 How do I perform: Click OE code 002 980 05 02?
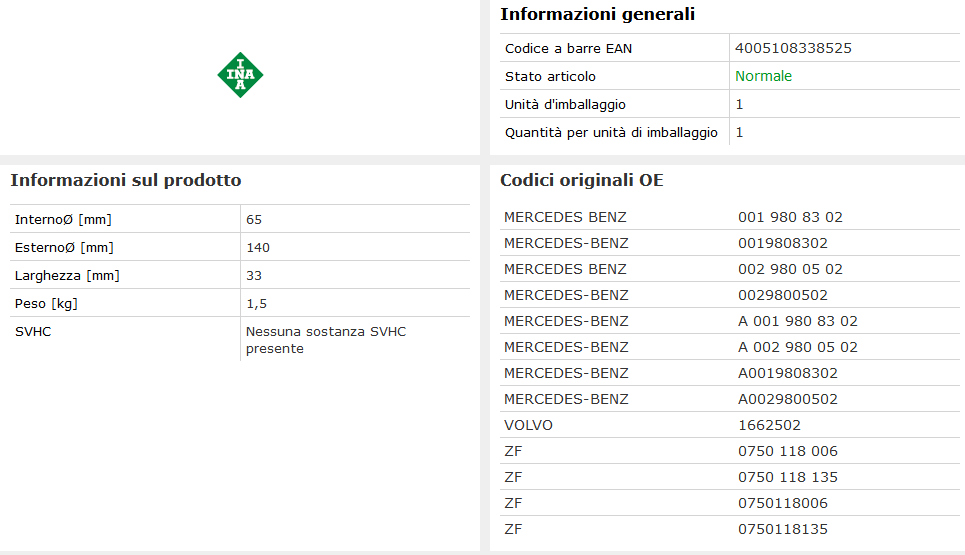(790, 269)
